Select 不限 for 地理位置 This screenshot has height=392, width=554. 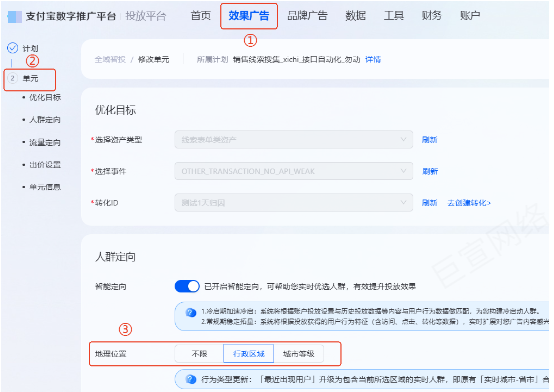click(x=199, y=354)
